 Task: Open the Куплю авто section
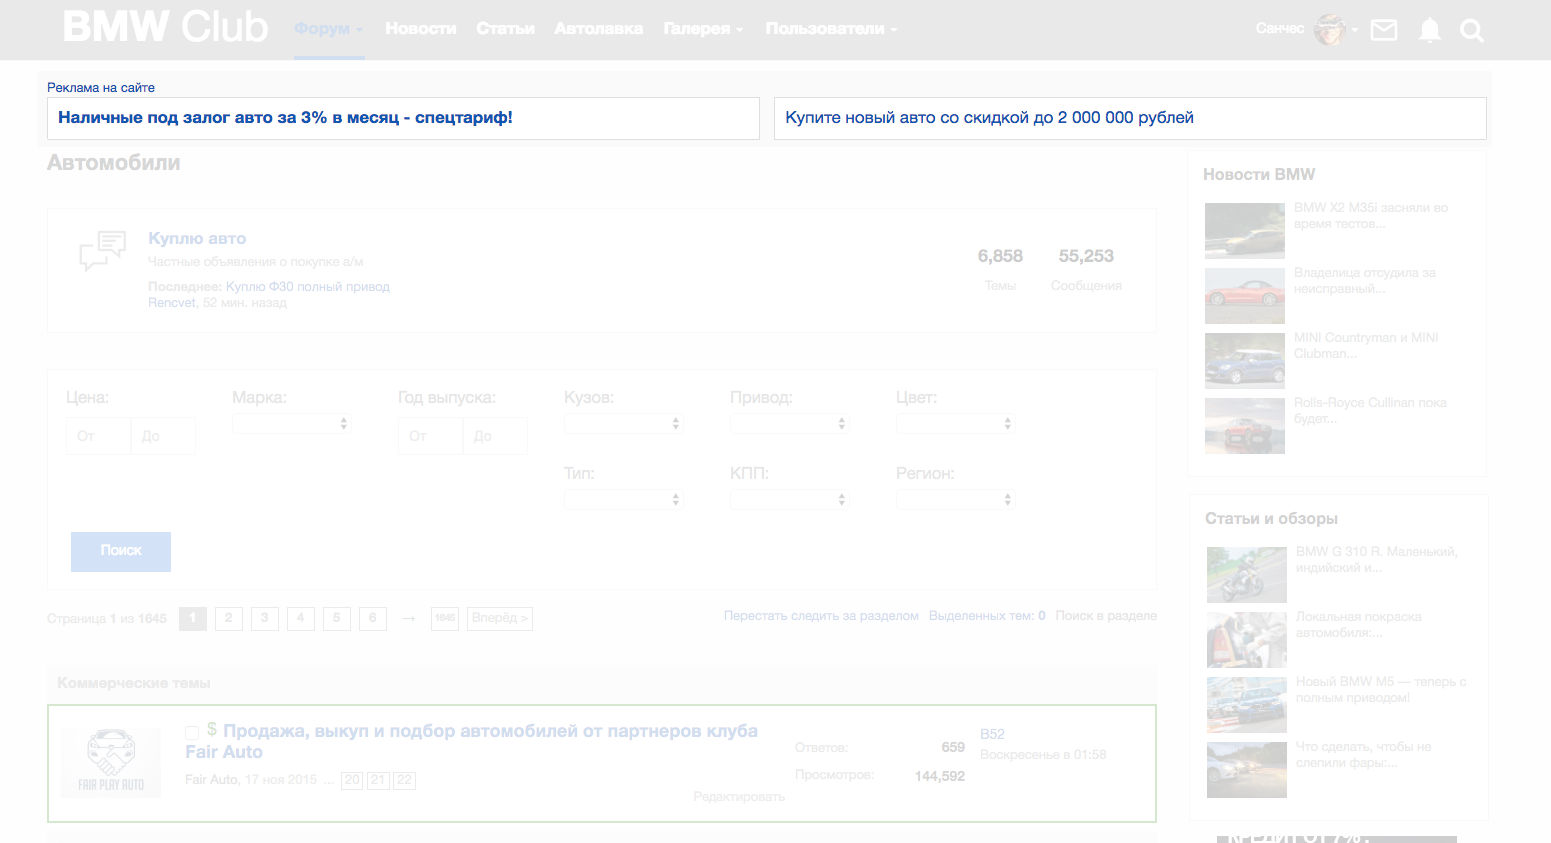point(197,239)
